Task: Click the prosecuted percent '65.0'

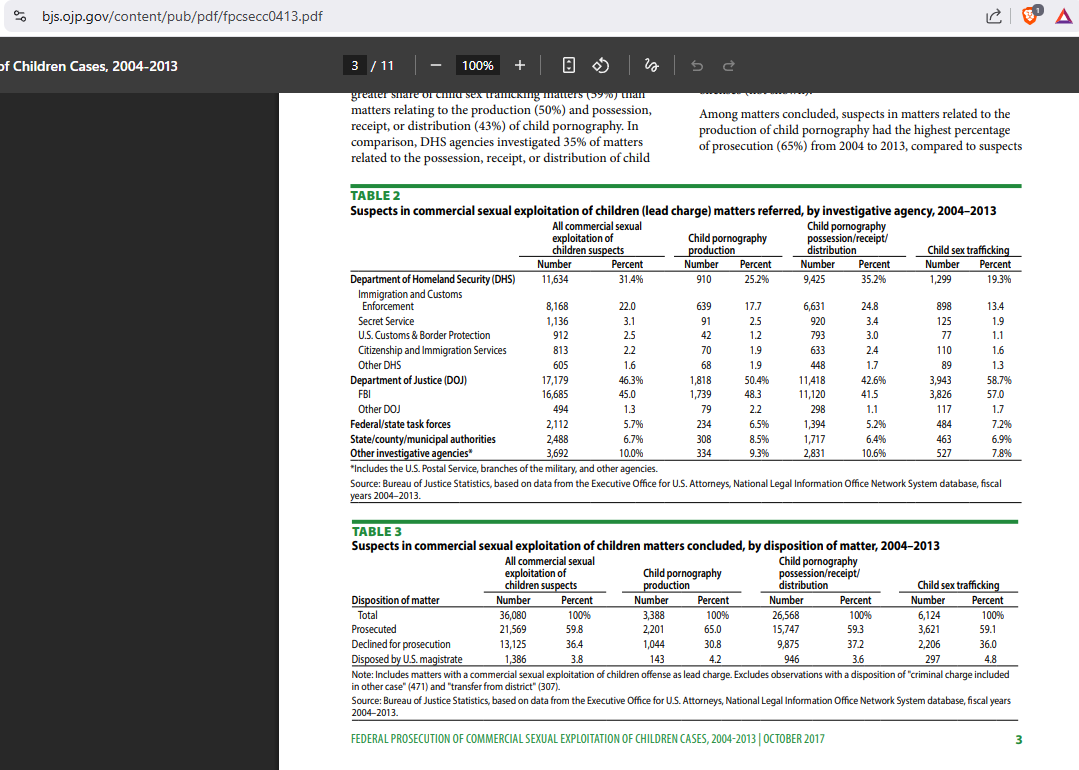Action: click(713, 629)
